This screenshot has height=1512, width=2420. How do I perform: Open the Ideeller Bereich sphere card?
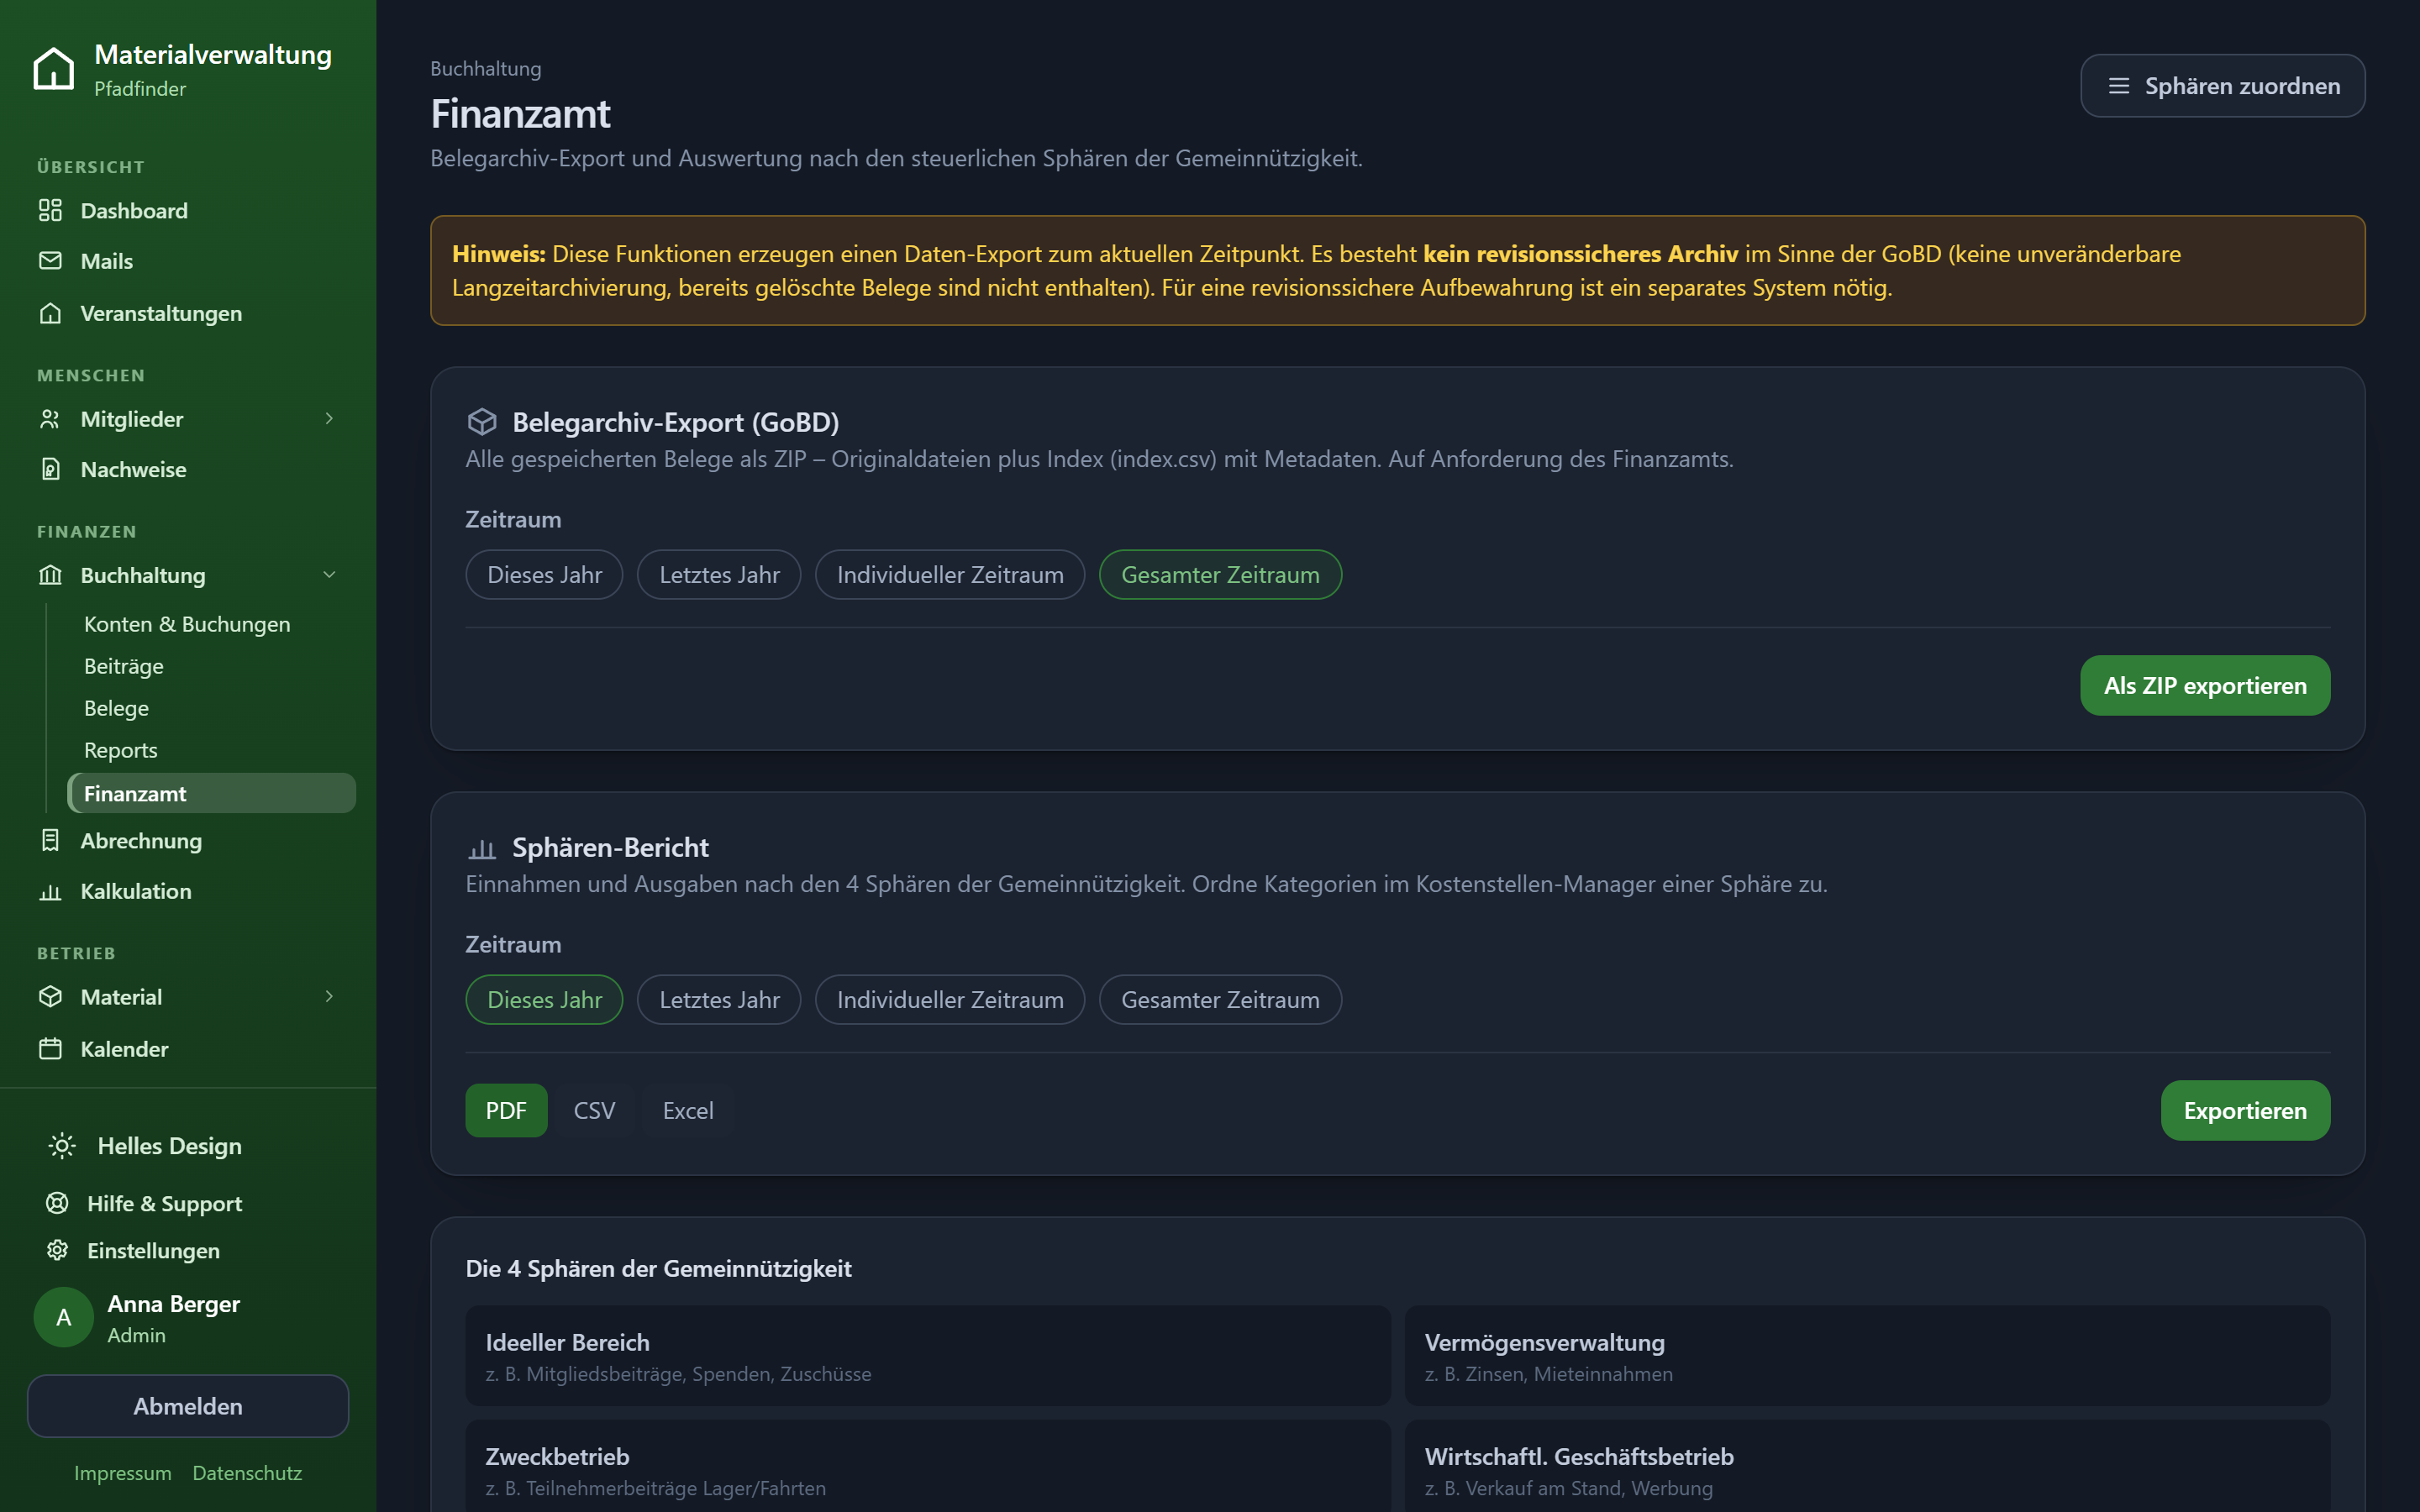(x=928, y=1356)
